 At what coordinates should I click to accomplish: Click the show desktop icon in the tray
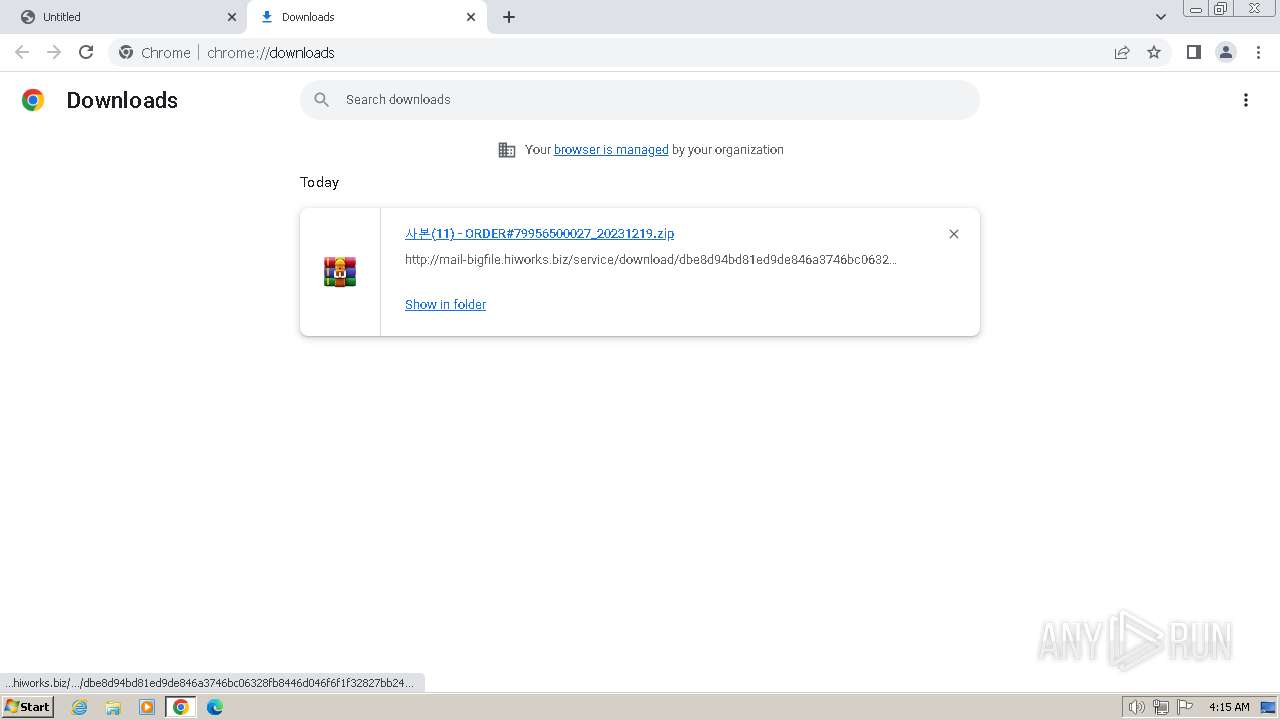point(1268,707)
